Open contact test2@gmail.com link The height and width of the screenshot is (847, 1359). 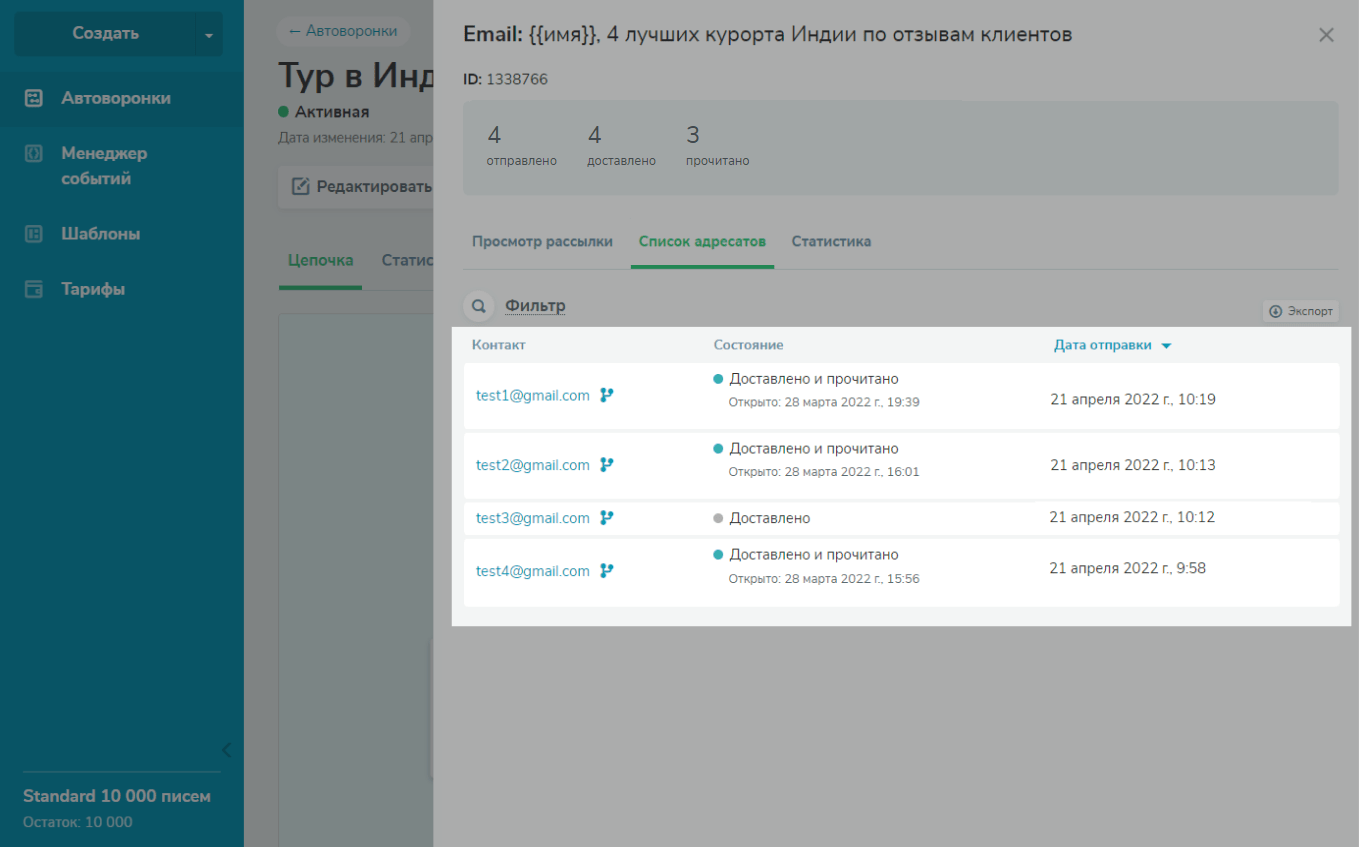pos(532,465)
